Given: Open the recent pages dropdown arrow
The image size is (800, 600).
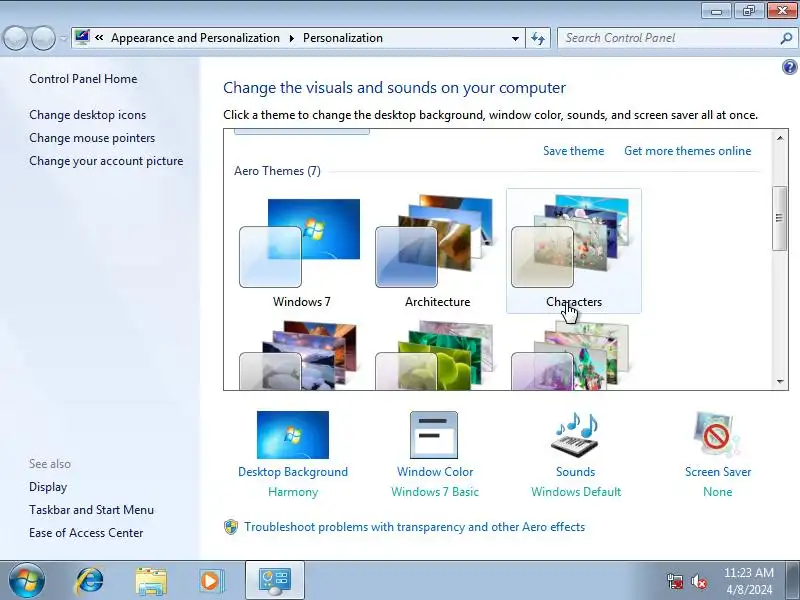Looking at the screenshot, I should click(x=63, y=38).
